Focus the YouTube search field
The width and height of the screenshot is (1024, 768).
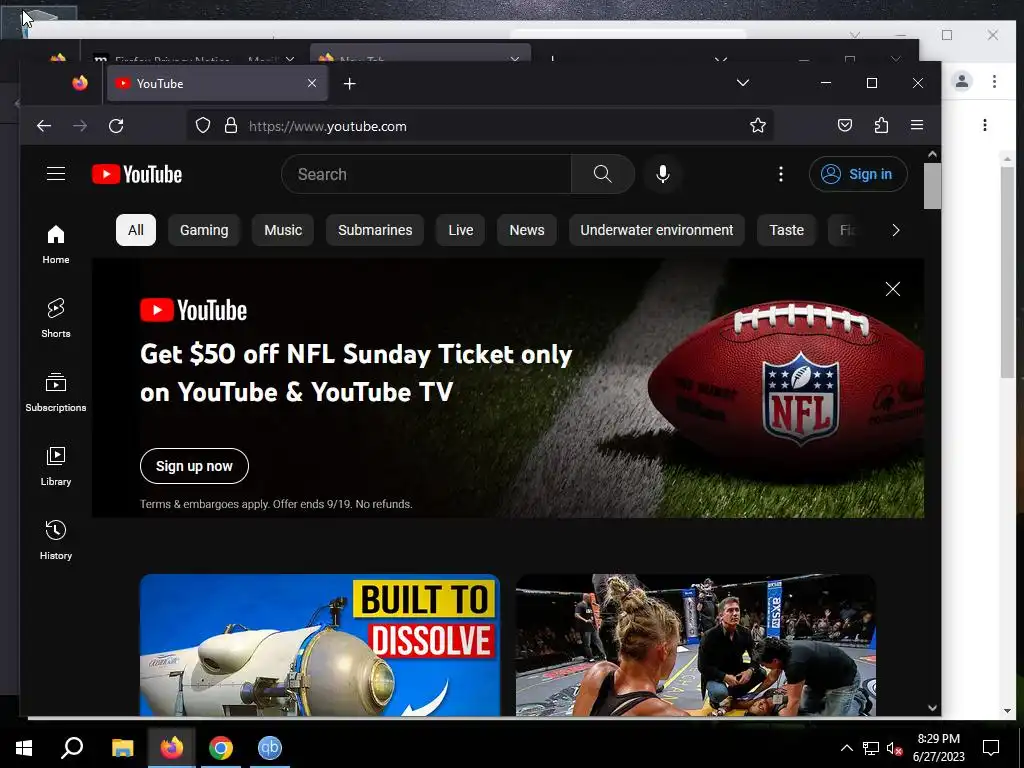[426, 174]
